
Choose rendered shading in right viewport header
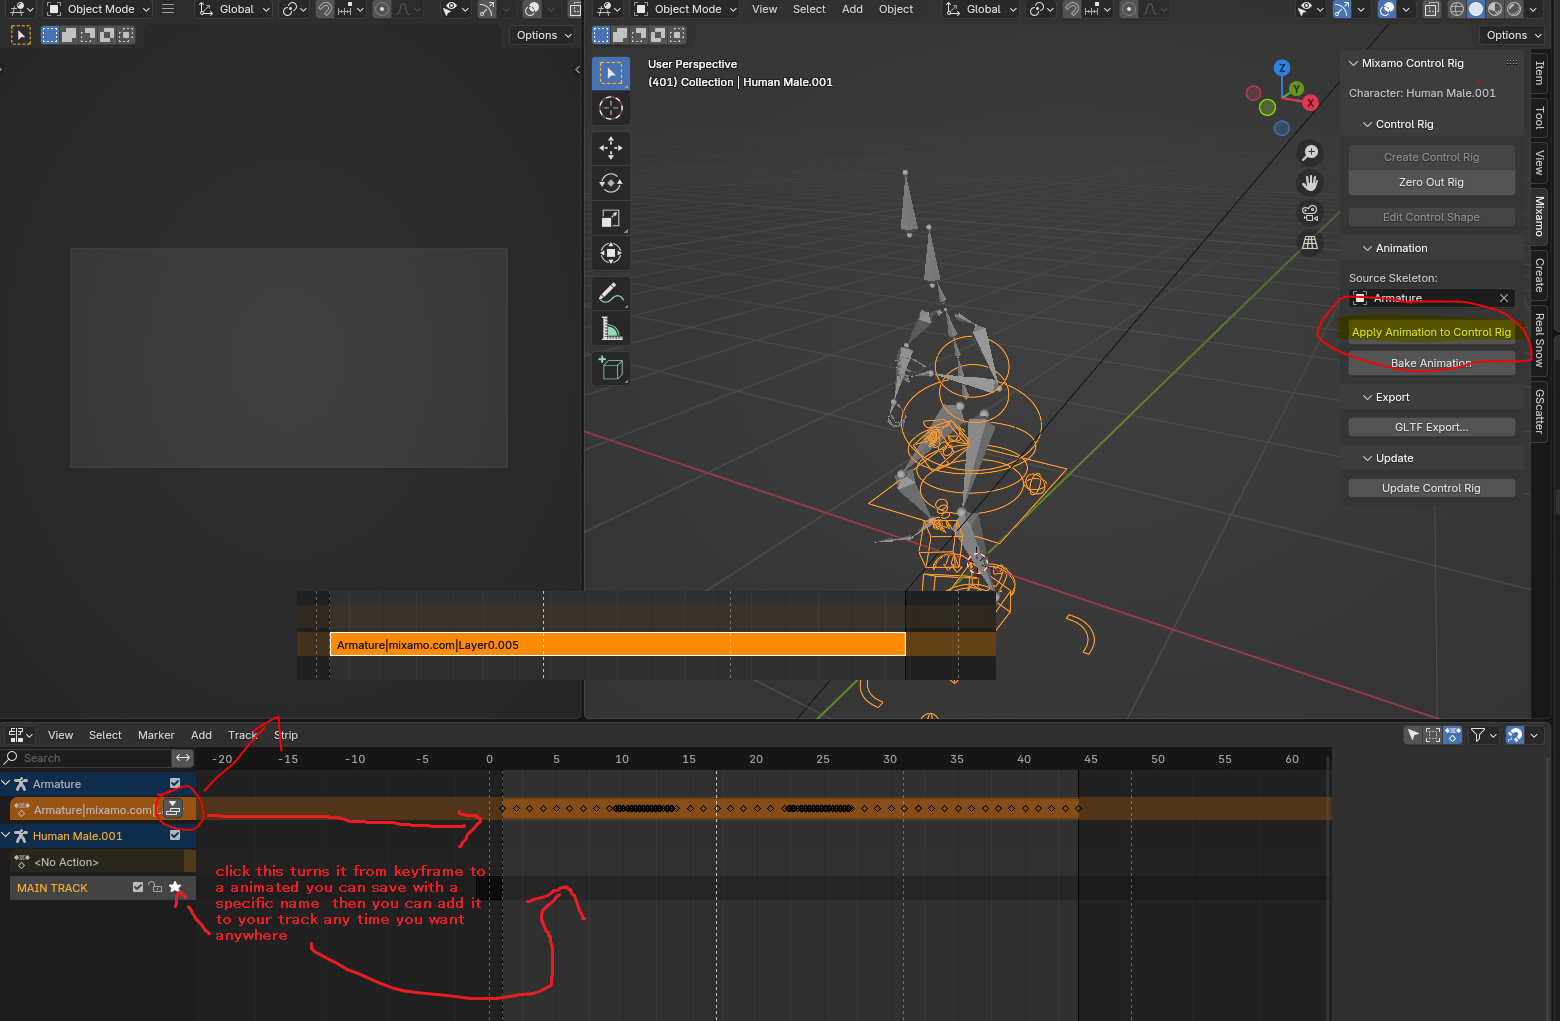point(1514,9)
